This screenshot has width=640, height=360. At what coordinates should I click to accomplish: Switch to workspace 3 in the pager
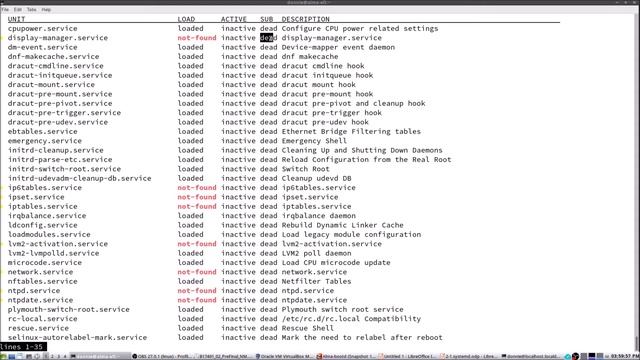click(58, 356)
